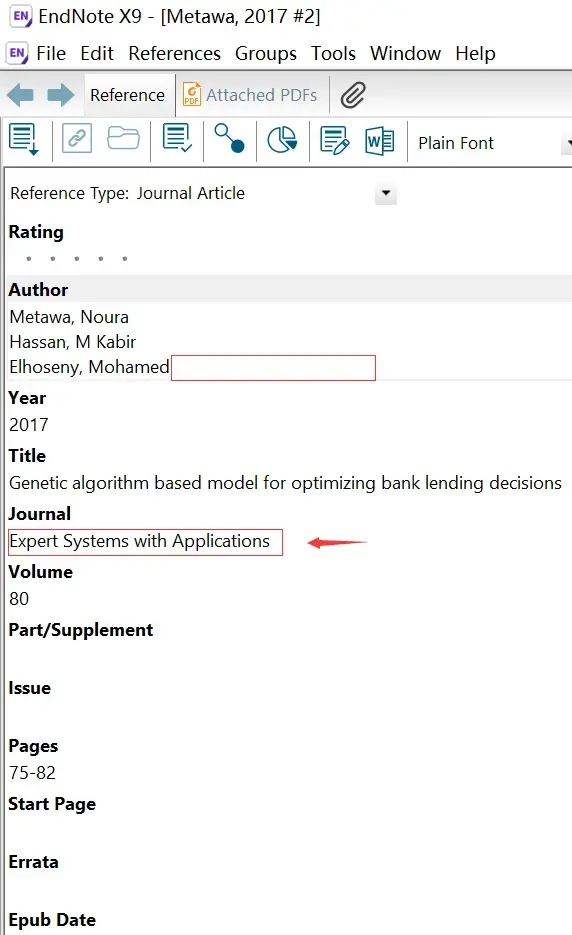Click the open link chain icon
Screen dimensions: 572x935
[x=77, y=139]
